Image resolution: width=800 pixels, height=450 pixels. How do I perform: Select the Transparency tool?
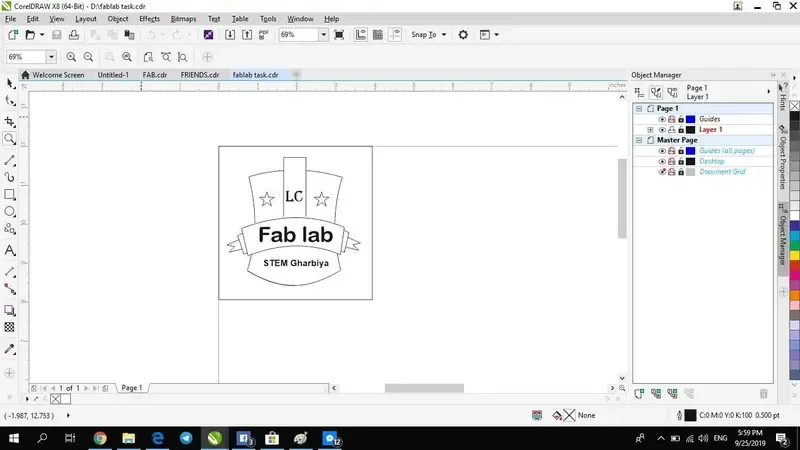[10, 327]
